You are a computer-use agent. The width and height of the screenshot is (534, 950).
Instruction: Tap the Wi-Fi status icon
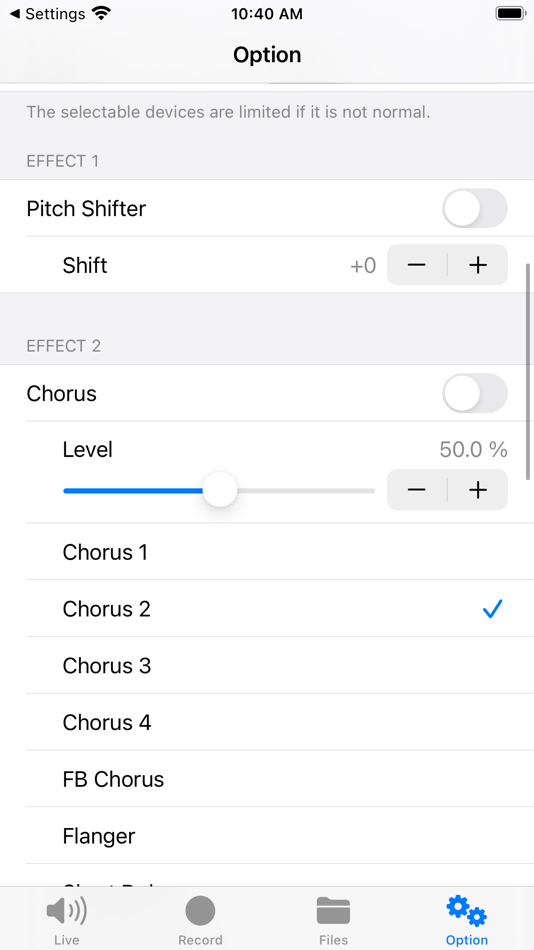tap(102, 13)
